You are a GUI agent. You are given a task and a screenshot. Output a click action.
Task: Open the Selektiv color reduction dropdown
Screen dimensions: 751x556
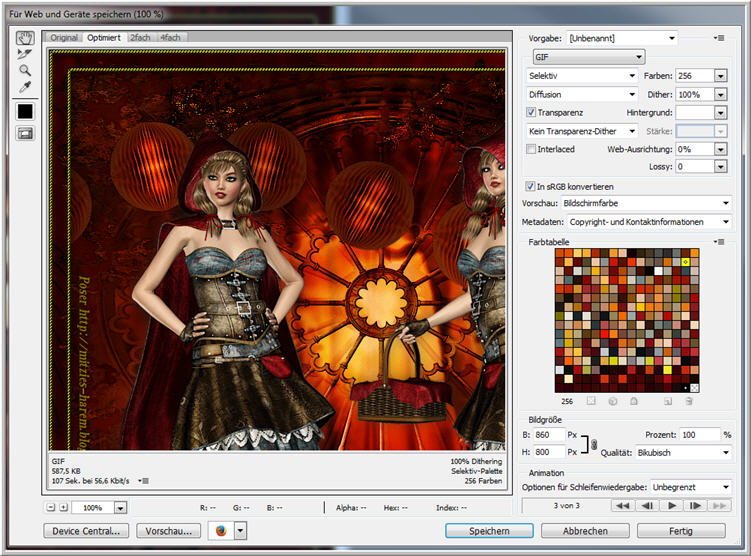tap(581, 76)
